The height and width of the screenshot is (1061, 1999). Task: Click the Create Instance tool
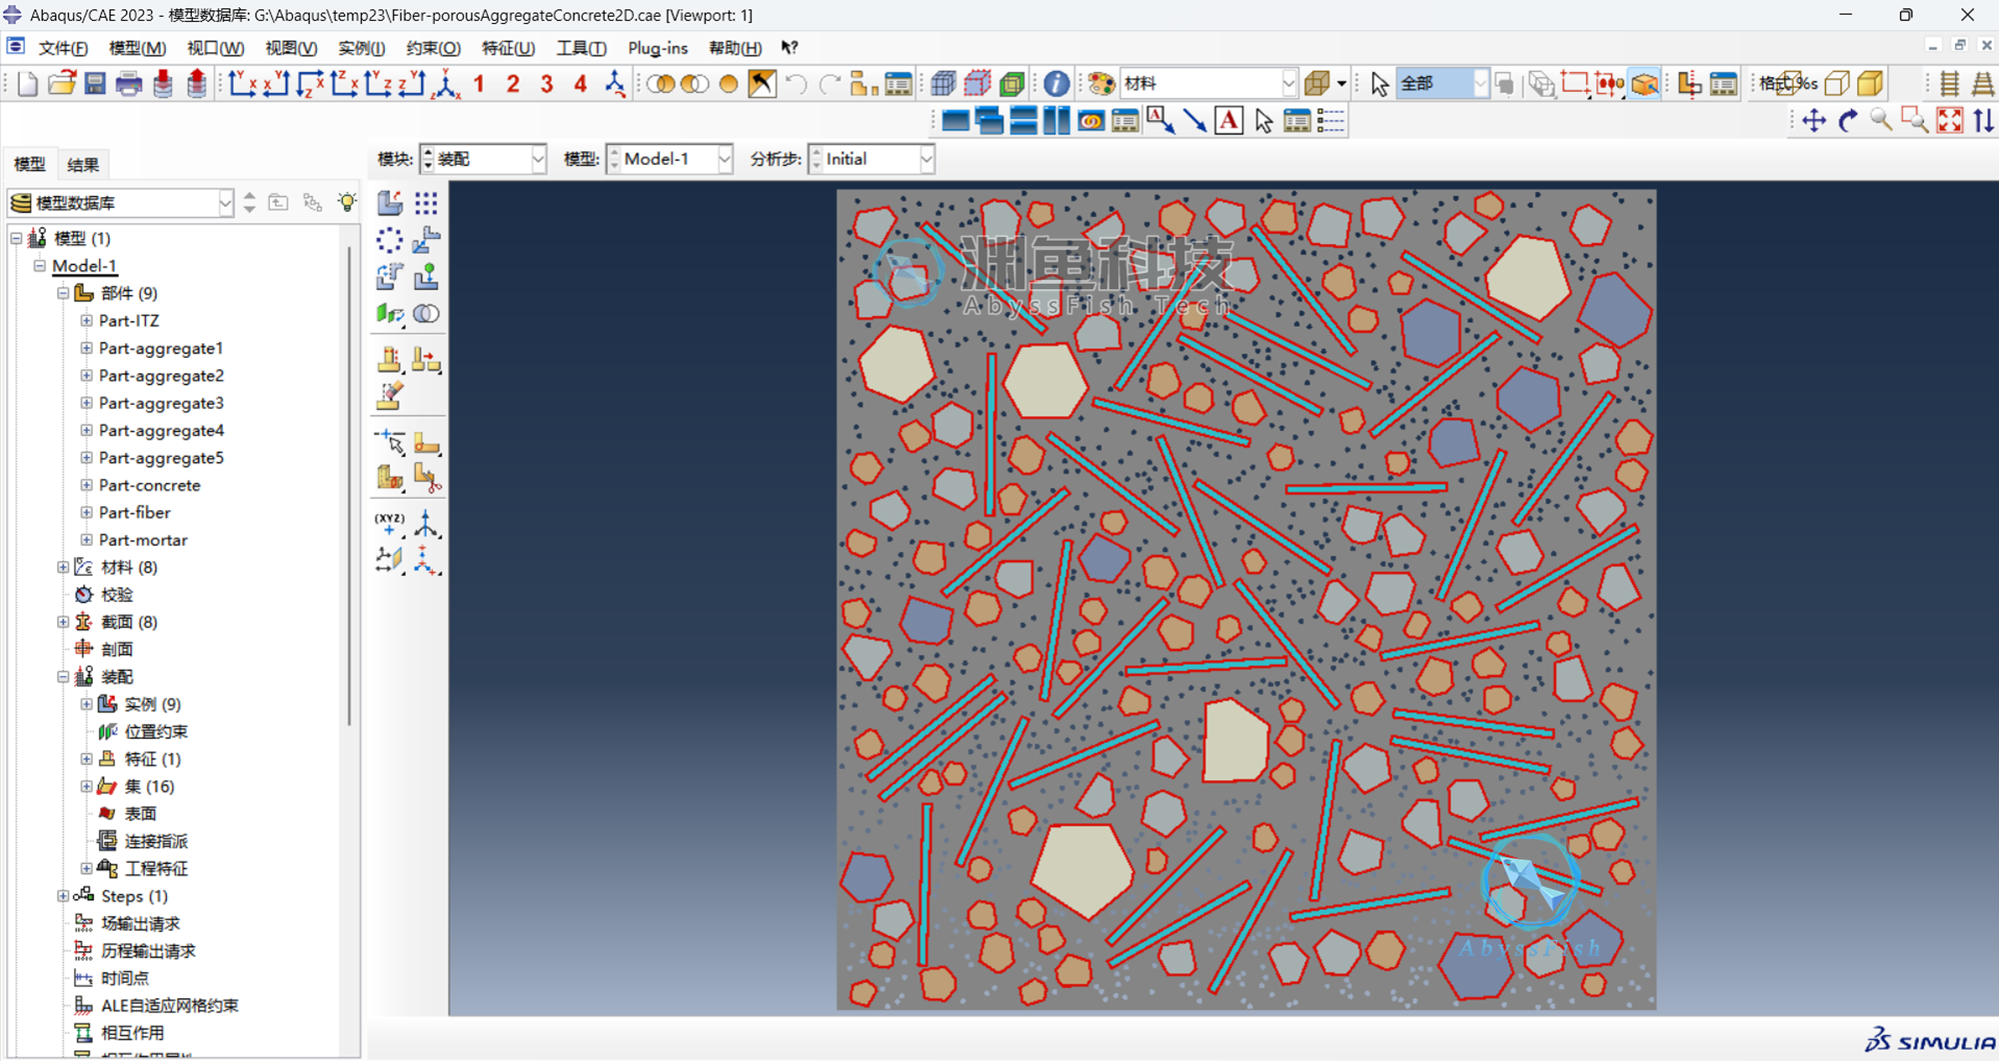pyautogui.click(x=390, y=203)
